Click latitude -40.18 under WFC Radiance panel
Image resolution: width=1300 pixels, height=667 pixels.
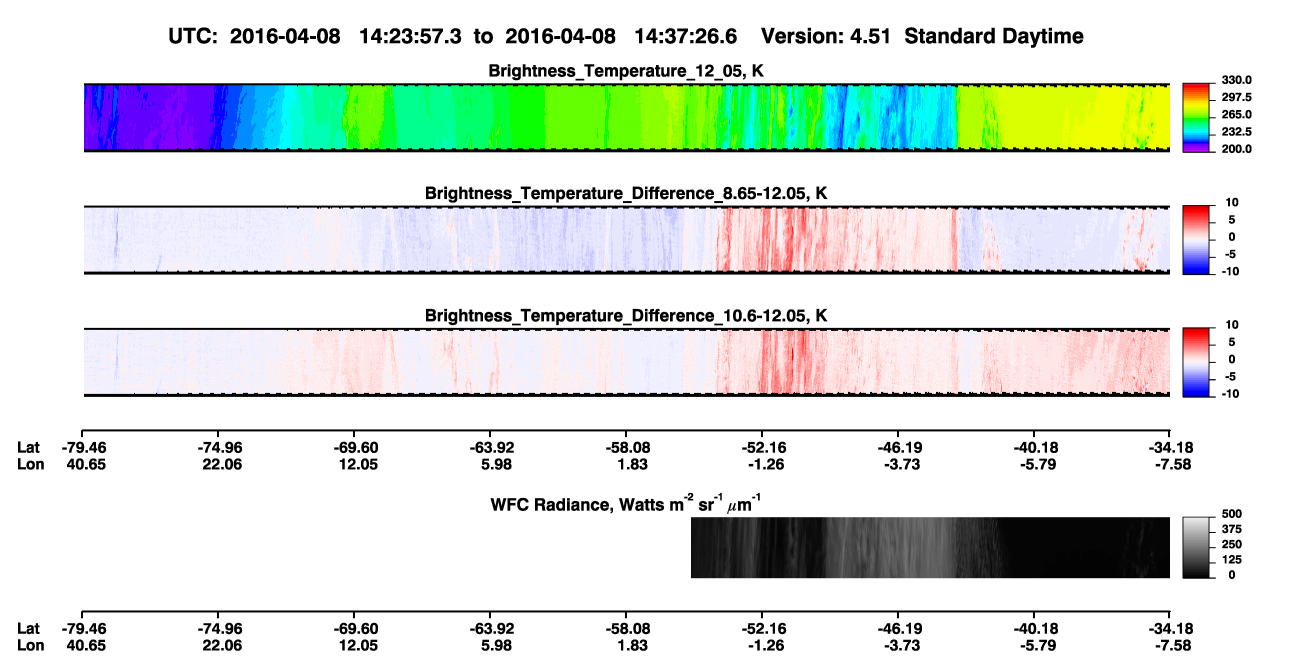tap(1034, 628)
